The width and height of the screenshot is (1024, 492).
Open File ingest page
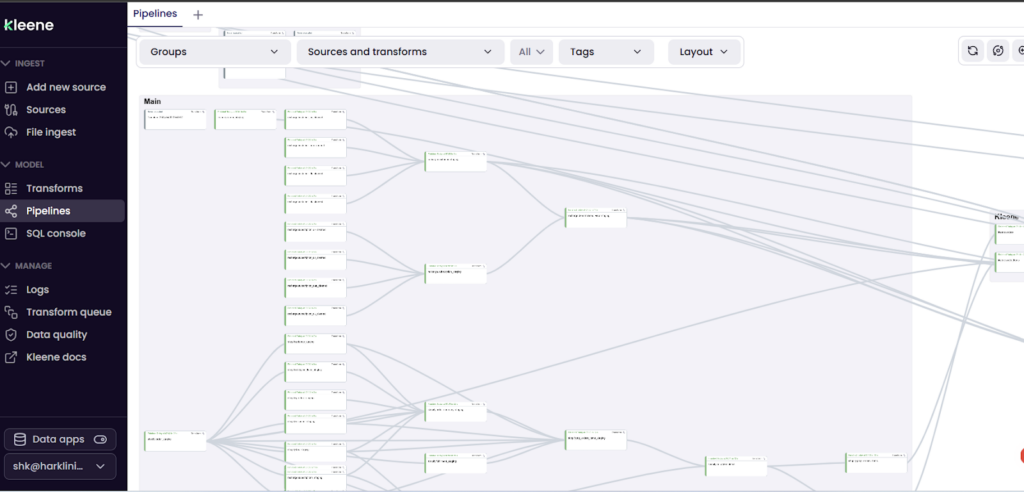pos(51,132)
